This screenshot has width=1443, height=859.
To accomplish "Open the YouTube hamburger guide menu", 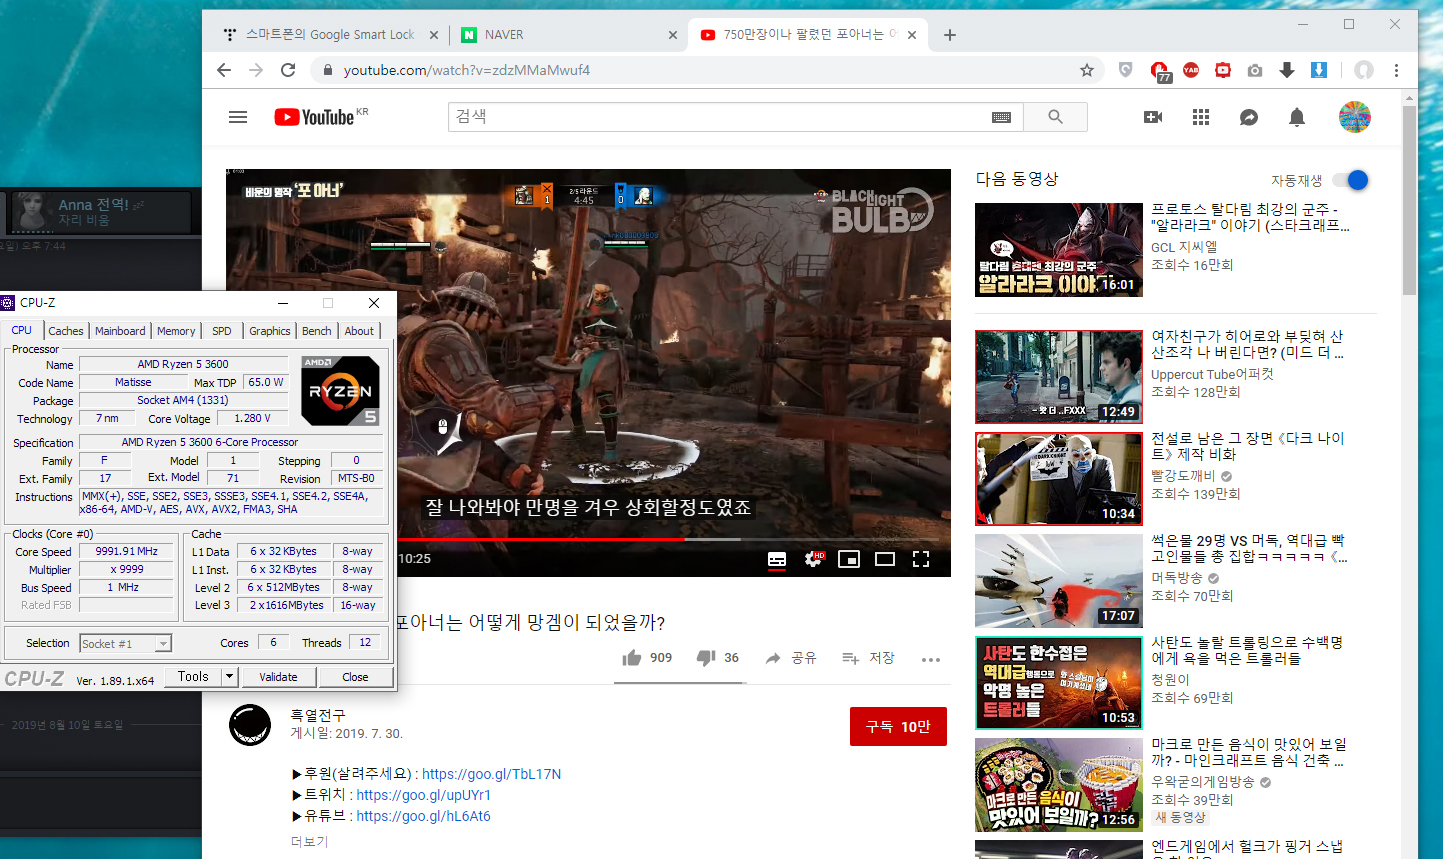I will click(238, 117).
